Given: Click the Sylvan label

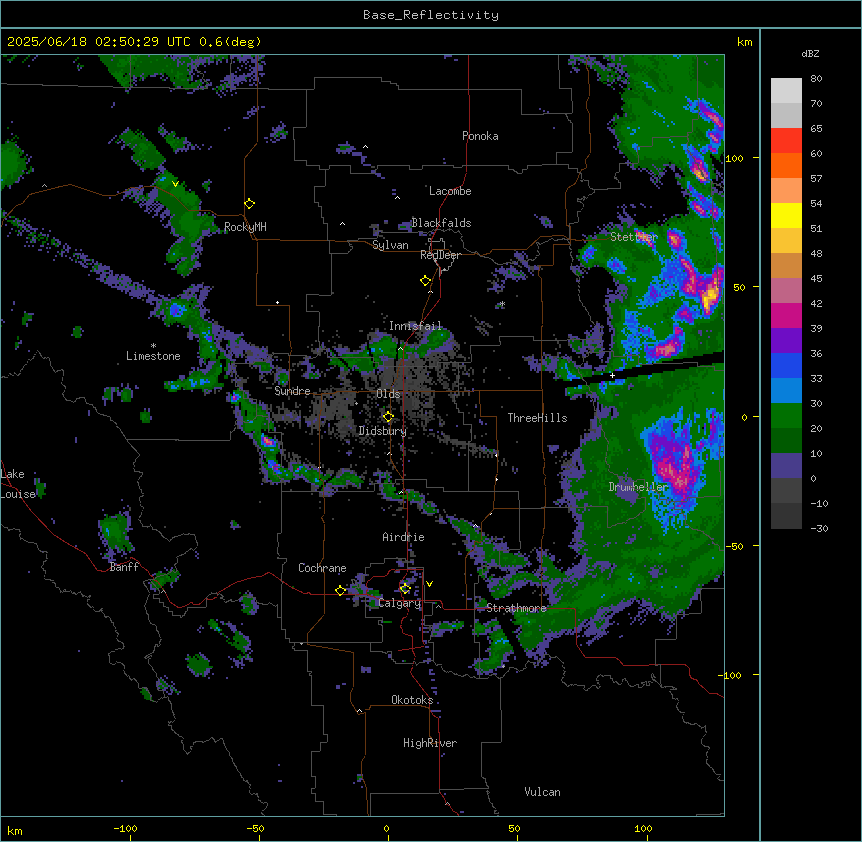Looking at the screenshot, I should coord(390,245).
